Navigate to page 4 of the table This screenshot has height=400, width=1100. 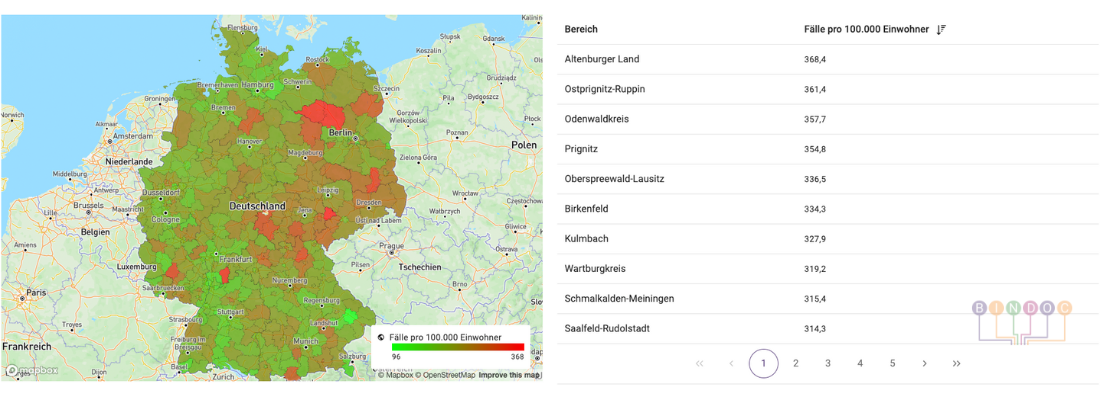860,364
